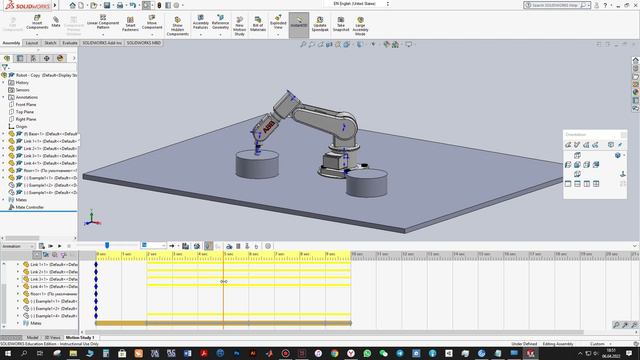The image size is (640, 360).
Task: Enable Large Assembly Mode
Action: tap(360, 26)
